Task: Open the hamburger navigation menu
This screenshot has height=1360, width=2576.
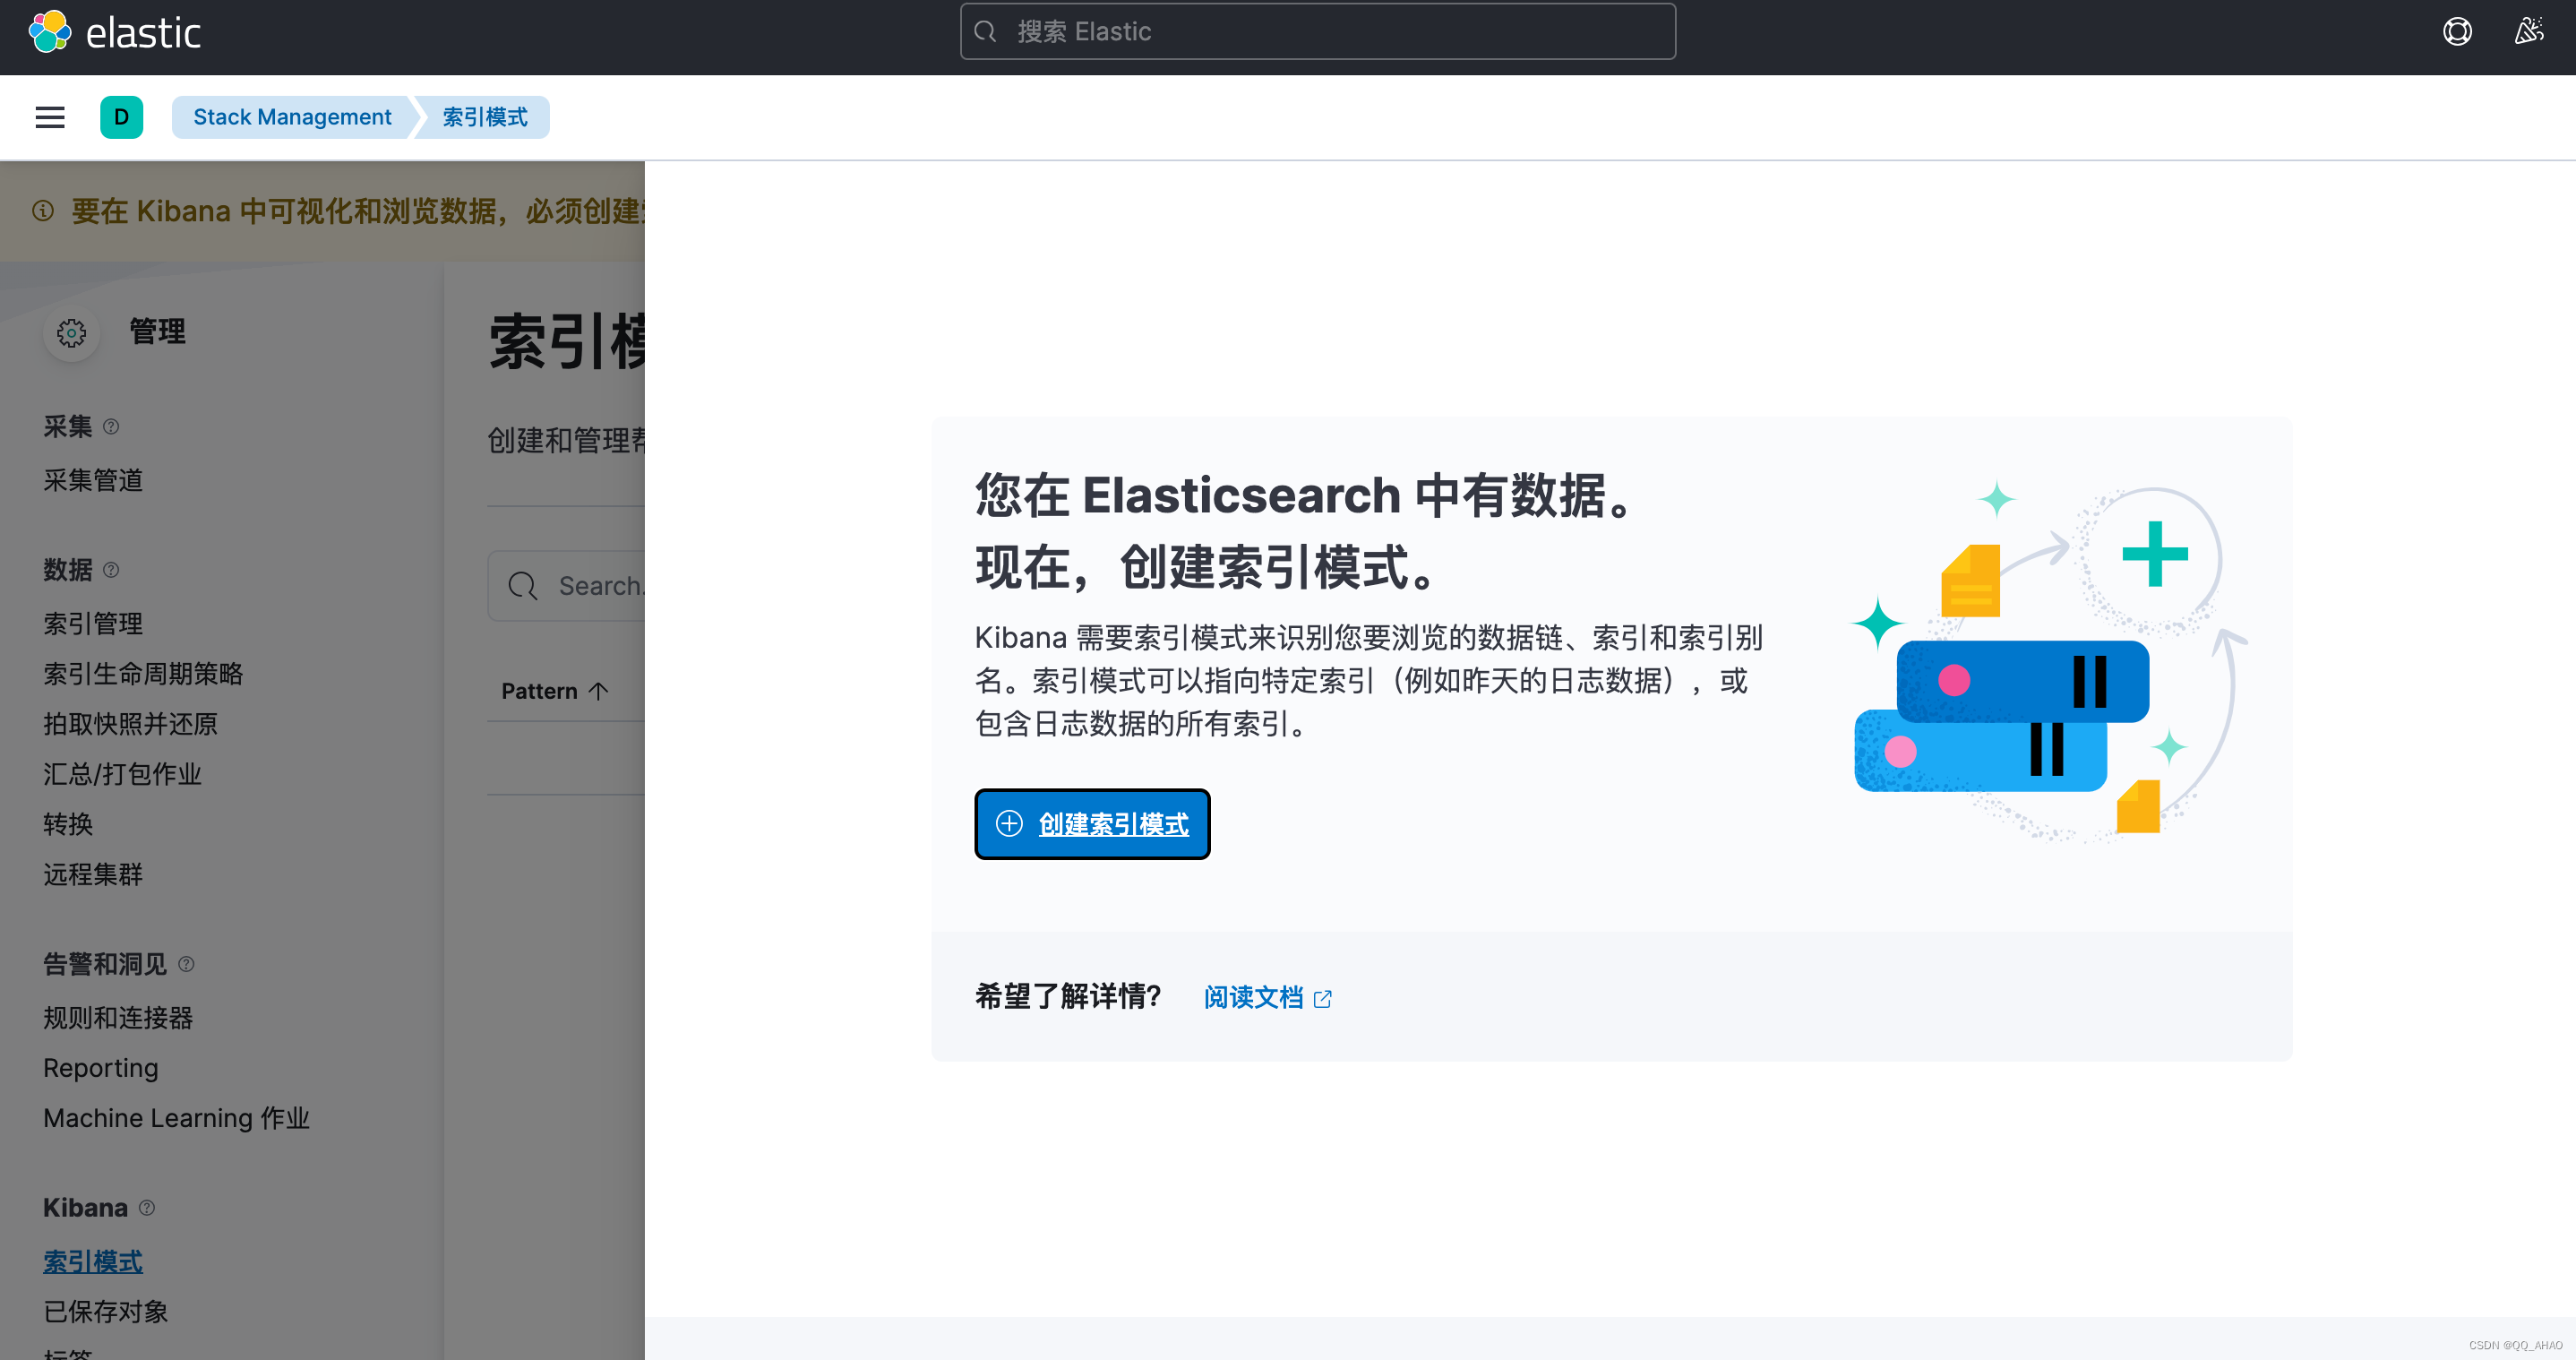Action: pyautogui.click(x=50, y=117)
